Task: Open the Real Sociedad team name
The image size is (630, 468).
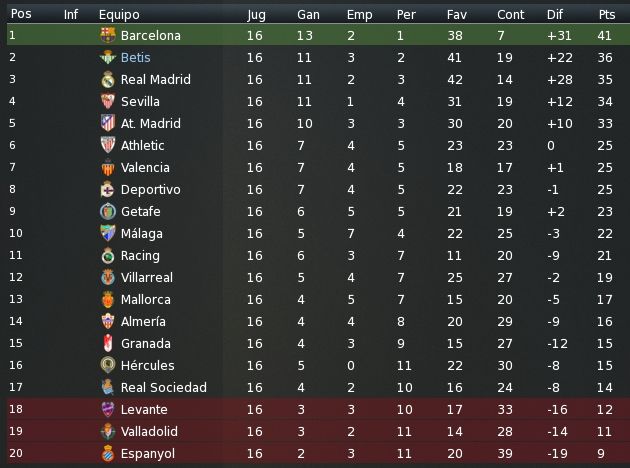Action: tap(164, 387)
